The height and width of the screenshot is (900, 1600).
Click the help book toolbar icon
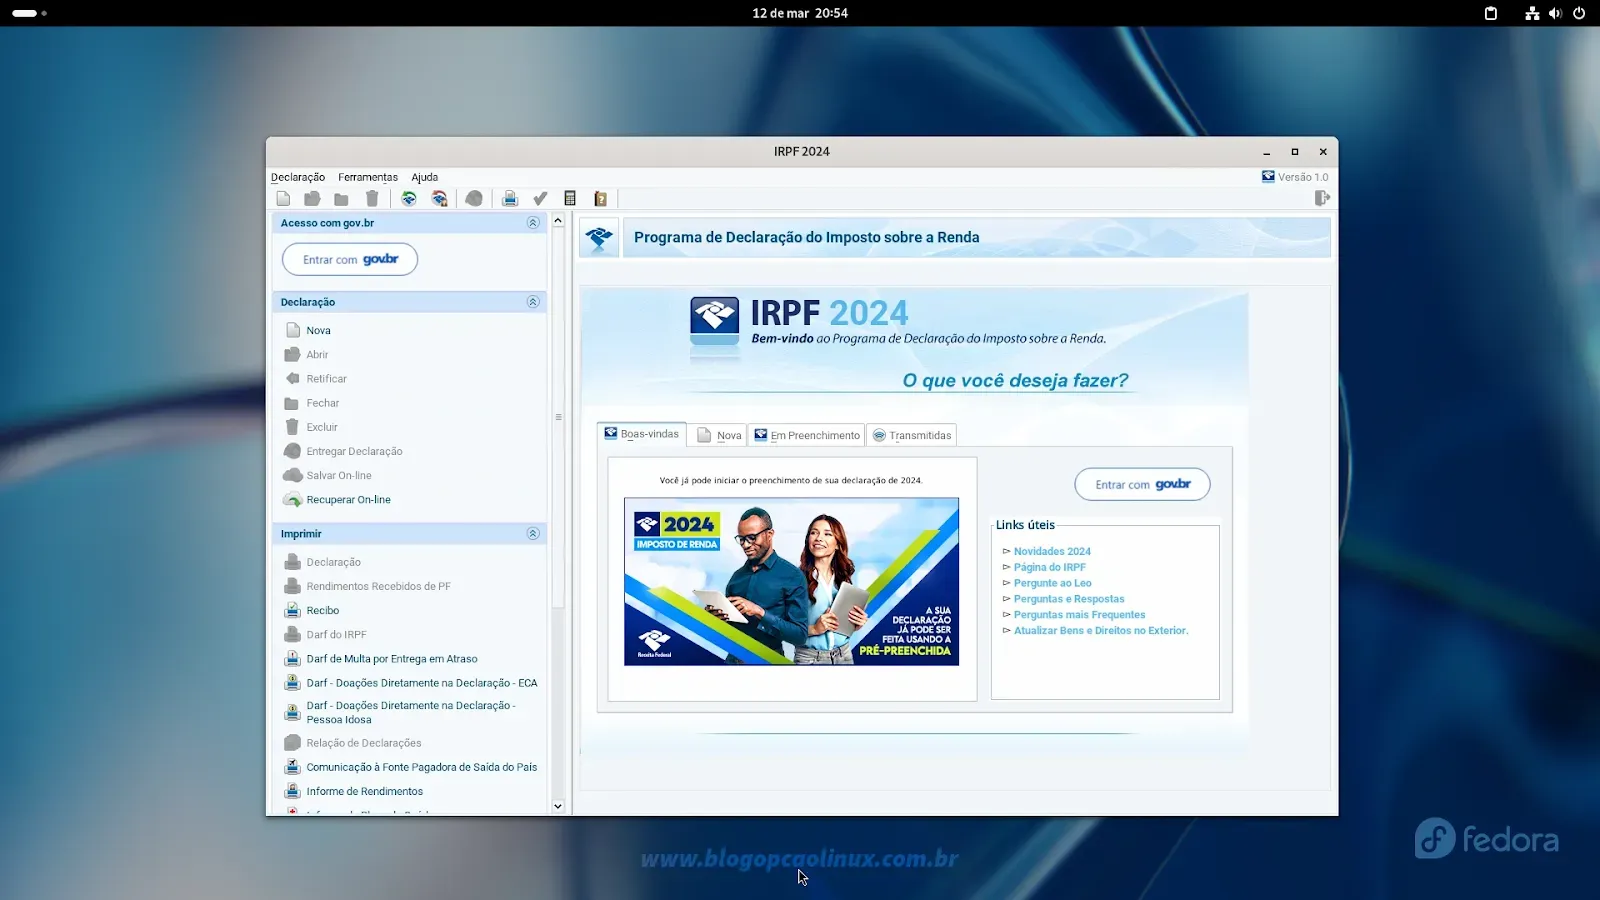(x=600, y=199)
